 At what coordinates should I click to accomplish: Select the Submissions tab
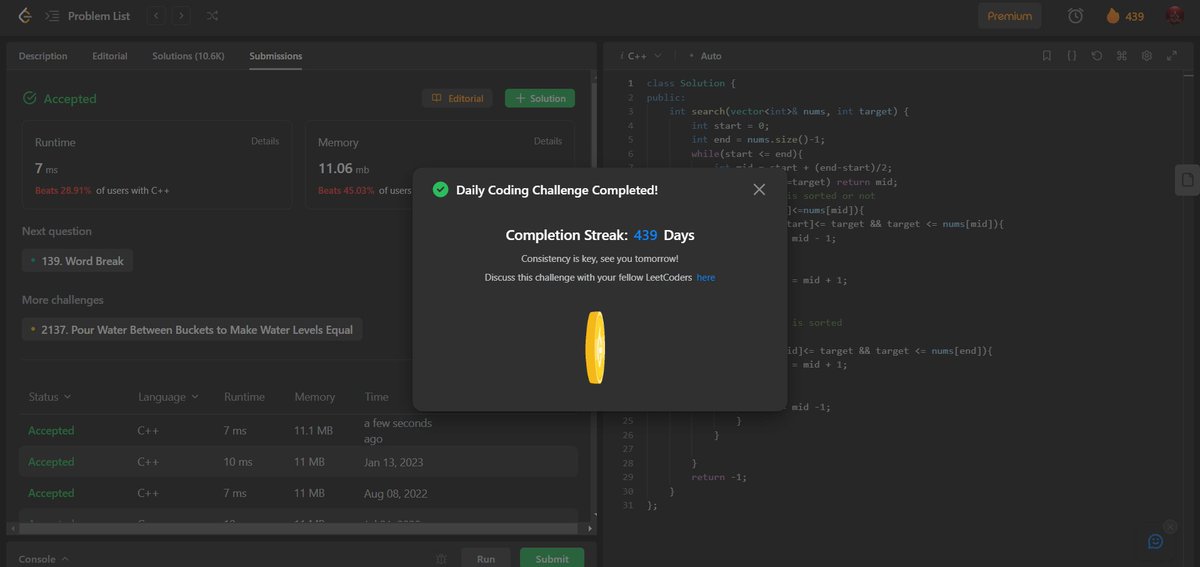tap(276, 56)
